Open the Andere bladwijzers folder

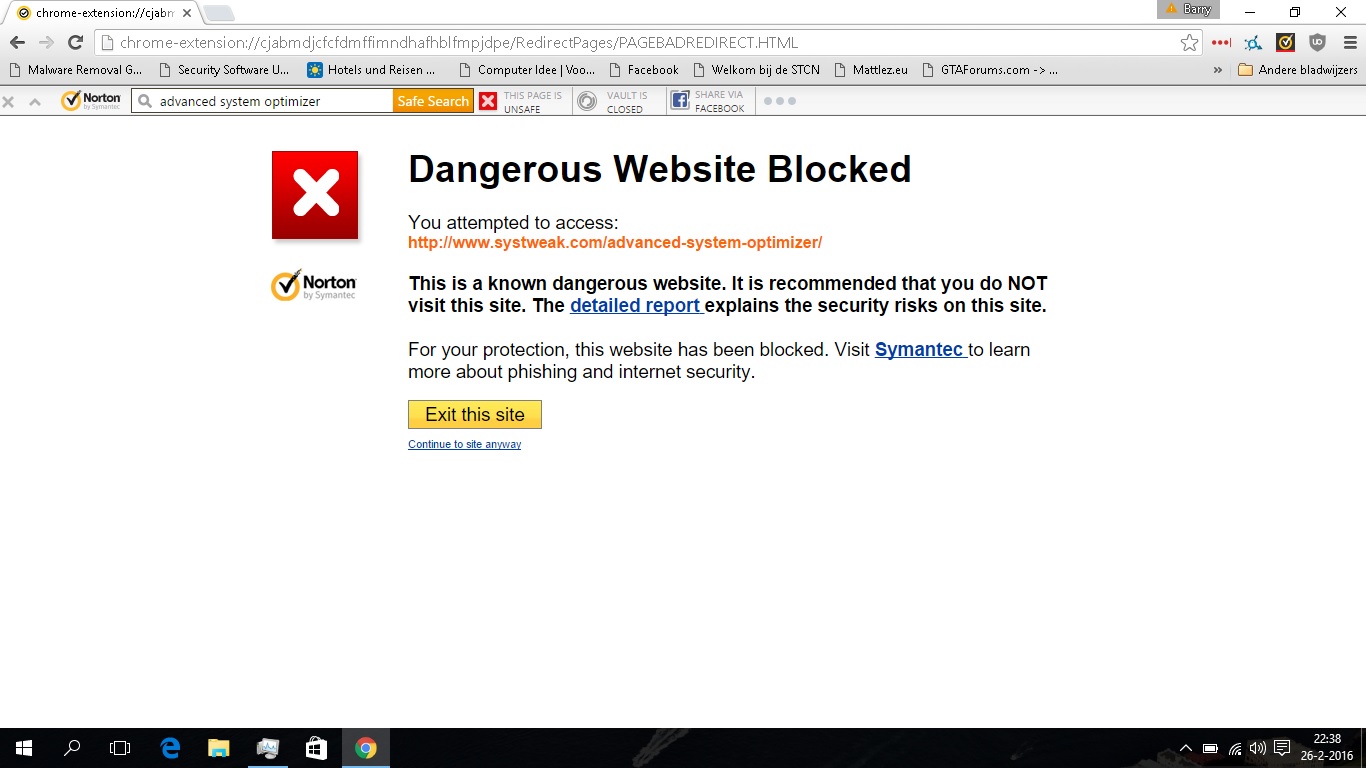point(1297,70)
